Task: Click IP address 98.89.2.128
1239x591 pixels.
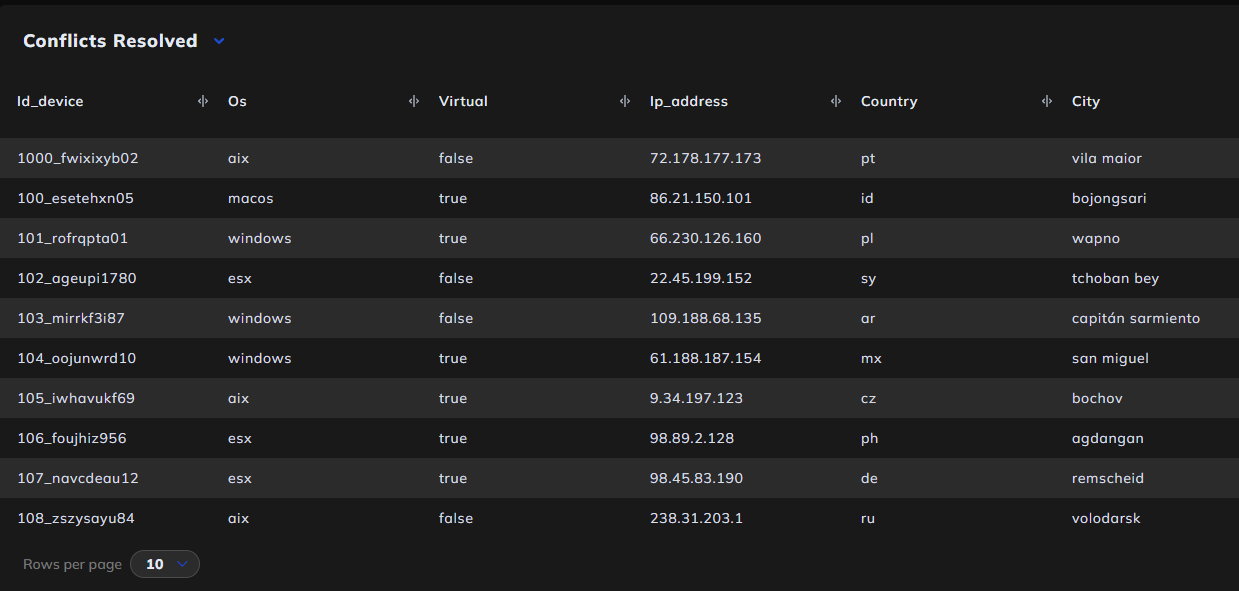Action: (x=692, y=438)
